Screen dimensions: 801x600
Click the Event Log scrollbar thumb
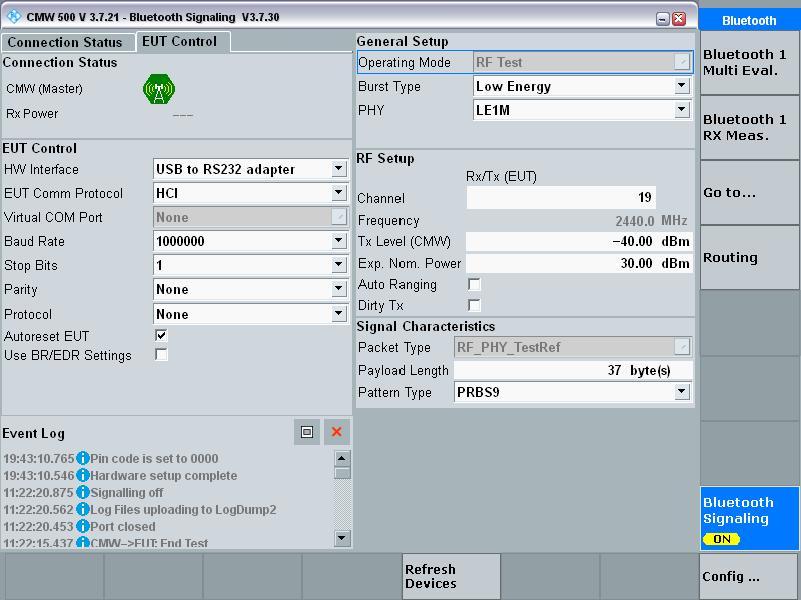[x=342, y=473]
